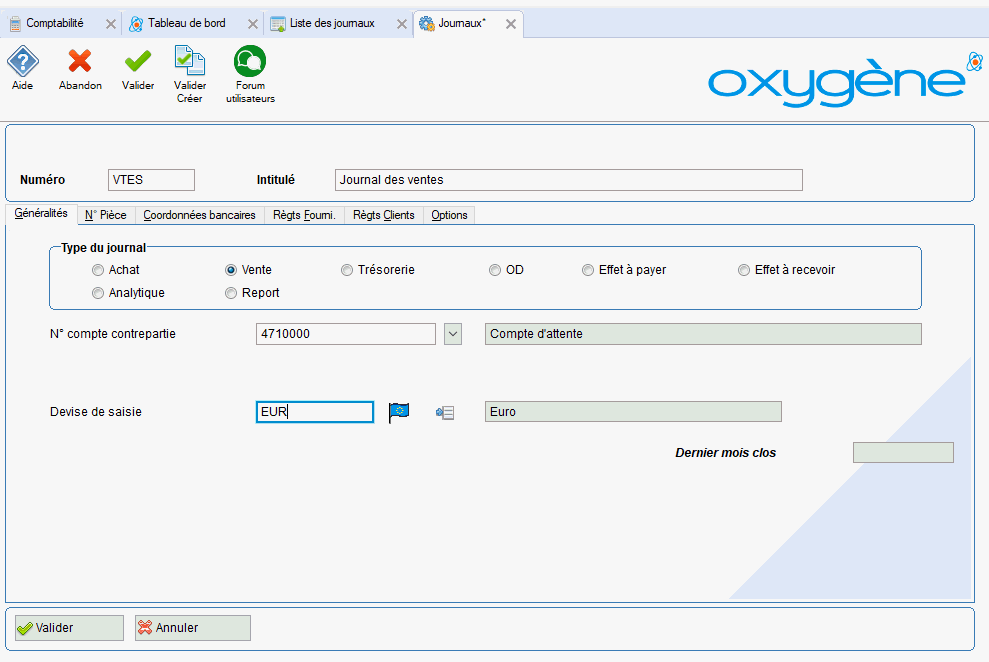This screenshot has width=989, height=662.
Task: Open the Généralités tab
Action: pos(41,214)
